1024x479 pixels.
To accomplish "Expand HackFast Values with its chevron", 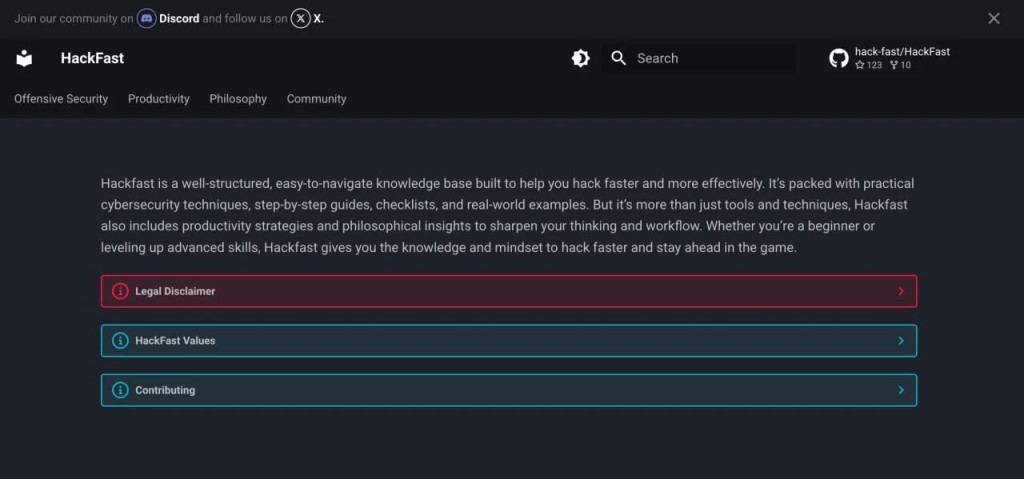I will click(901, 340).
